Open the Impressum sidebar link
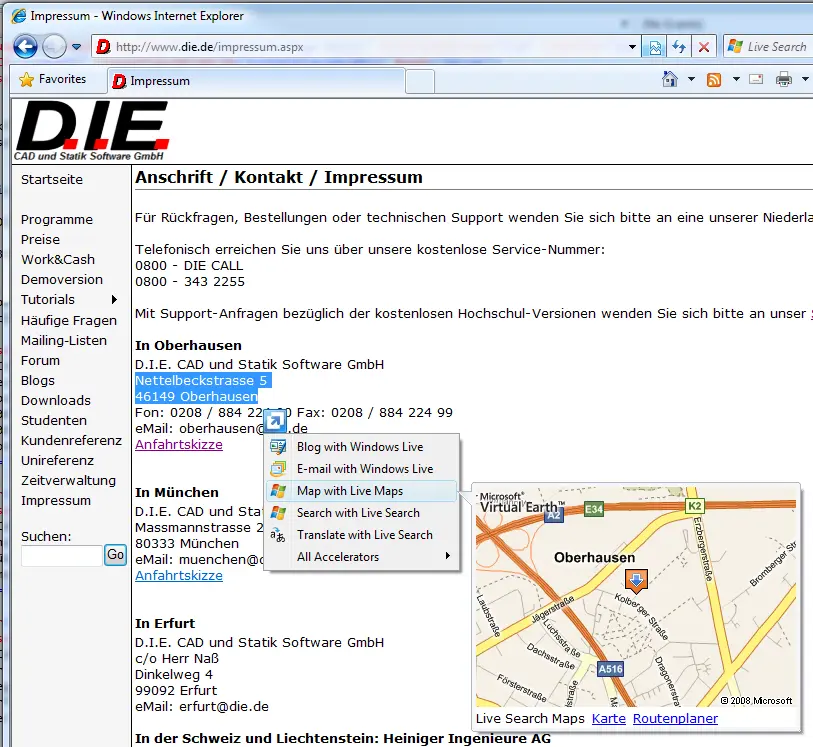Image resolution: width=813 pixels, height=747 pixels. pos(56,501)
